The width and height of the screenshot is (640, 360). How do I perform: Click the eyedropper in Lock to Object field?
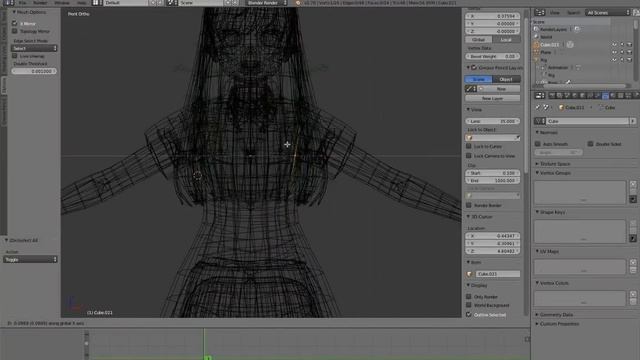click(x=517, y=138)
